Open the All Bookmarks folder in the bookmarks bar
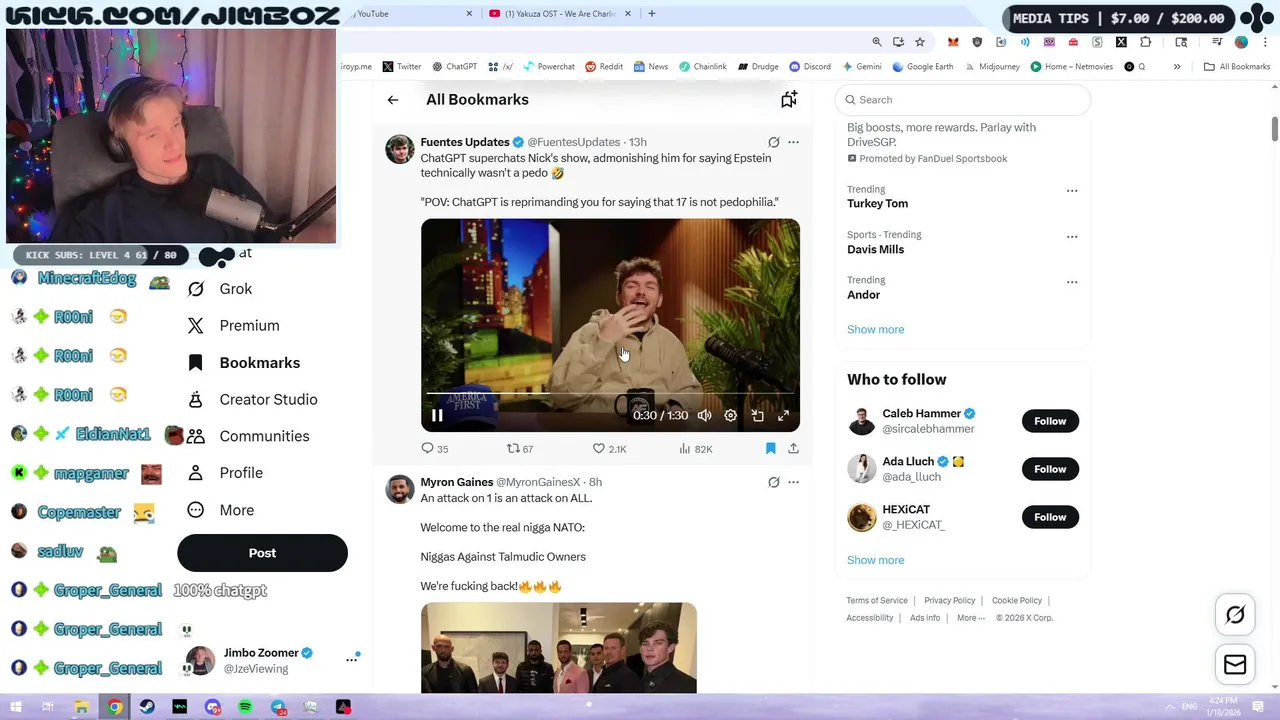 point(1237,67)
